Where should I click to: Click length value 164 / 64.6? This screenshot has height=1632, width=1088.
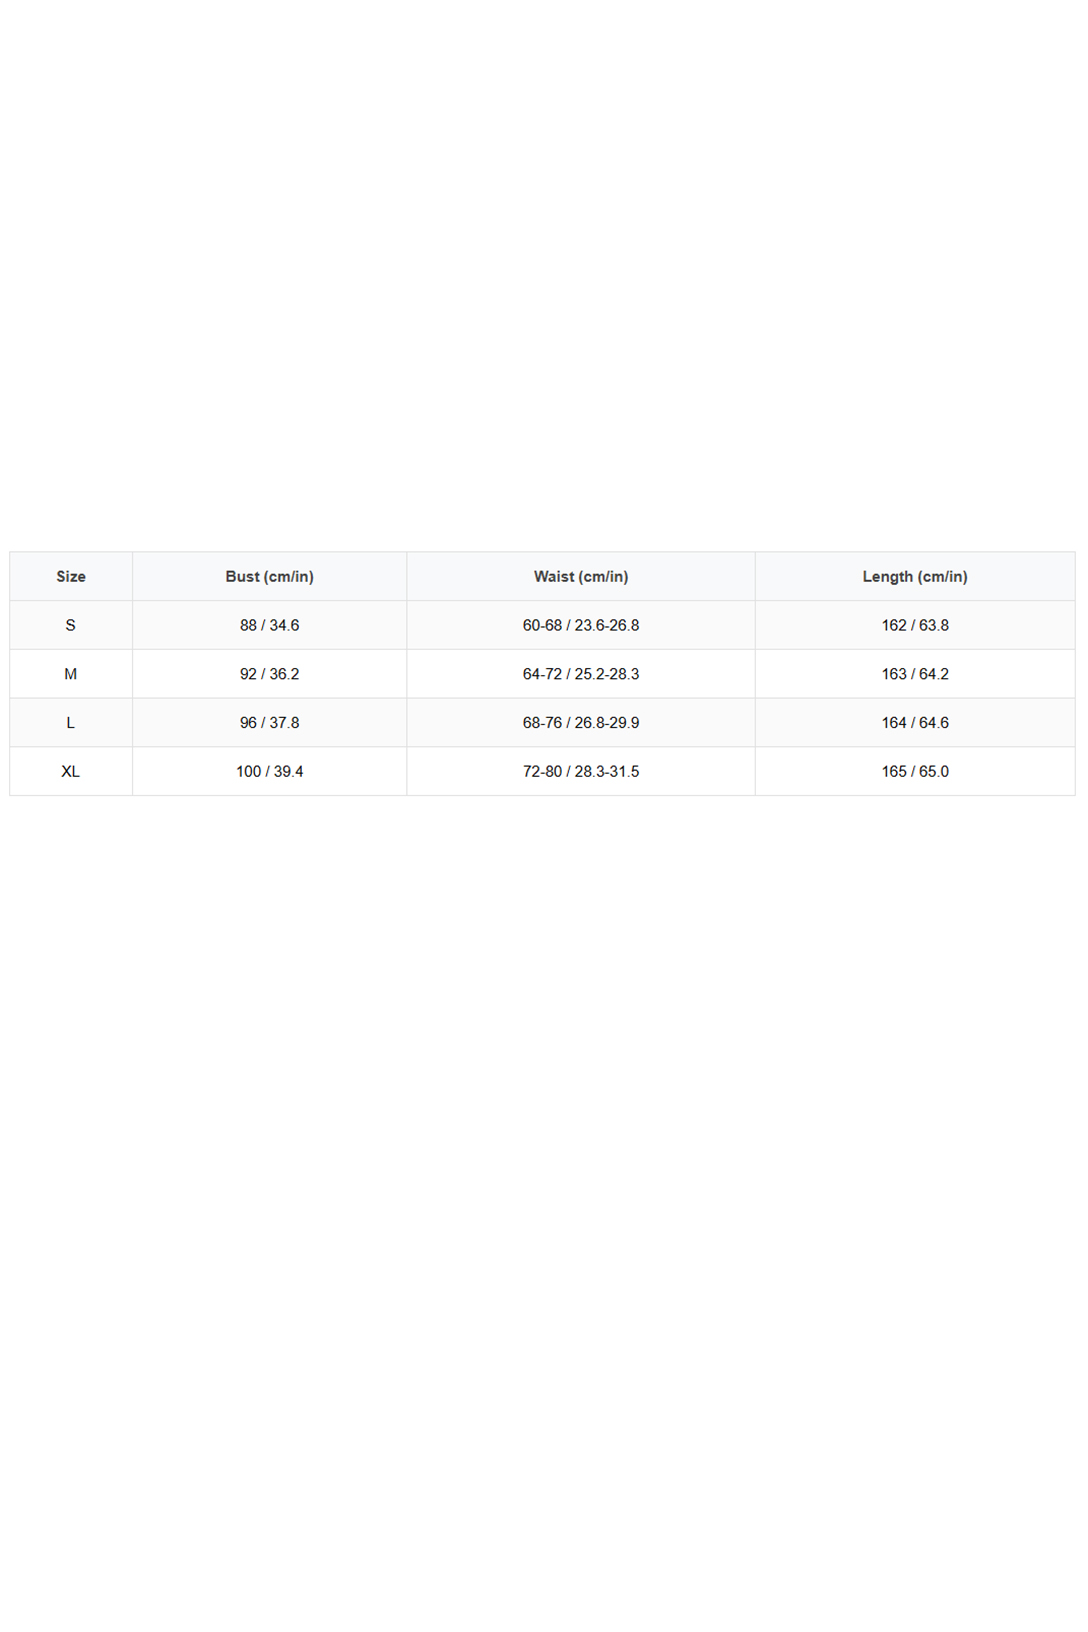[915, 723]
